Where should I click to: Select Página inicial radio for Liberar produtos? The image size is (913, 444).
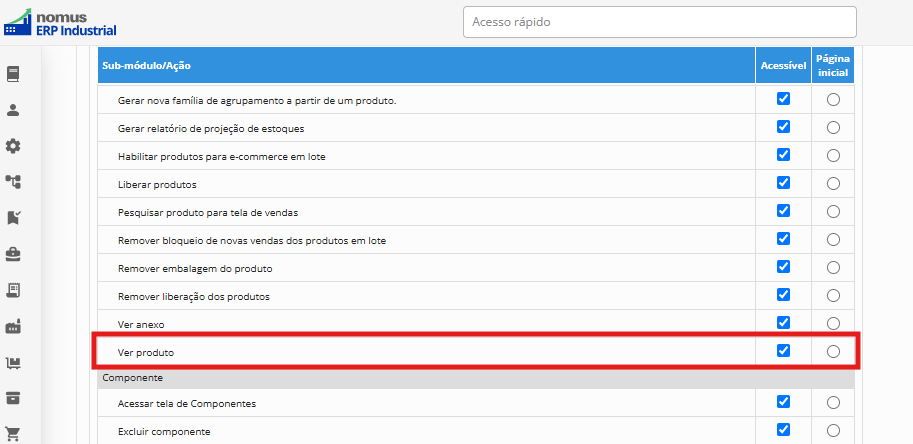833,184
